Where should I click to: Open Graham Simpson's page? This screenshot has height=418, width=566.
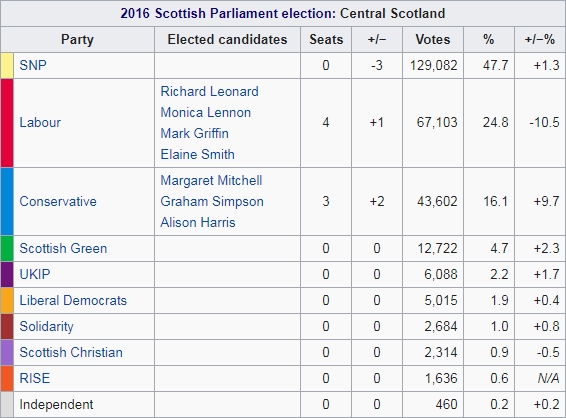212,201
